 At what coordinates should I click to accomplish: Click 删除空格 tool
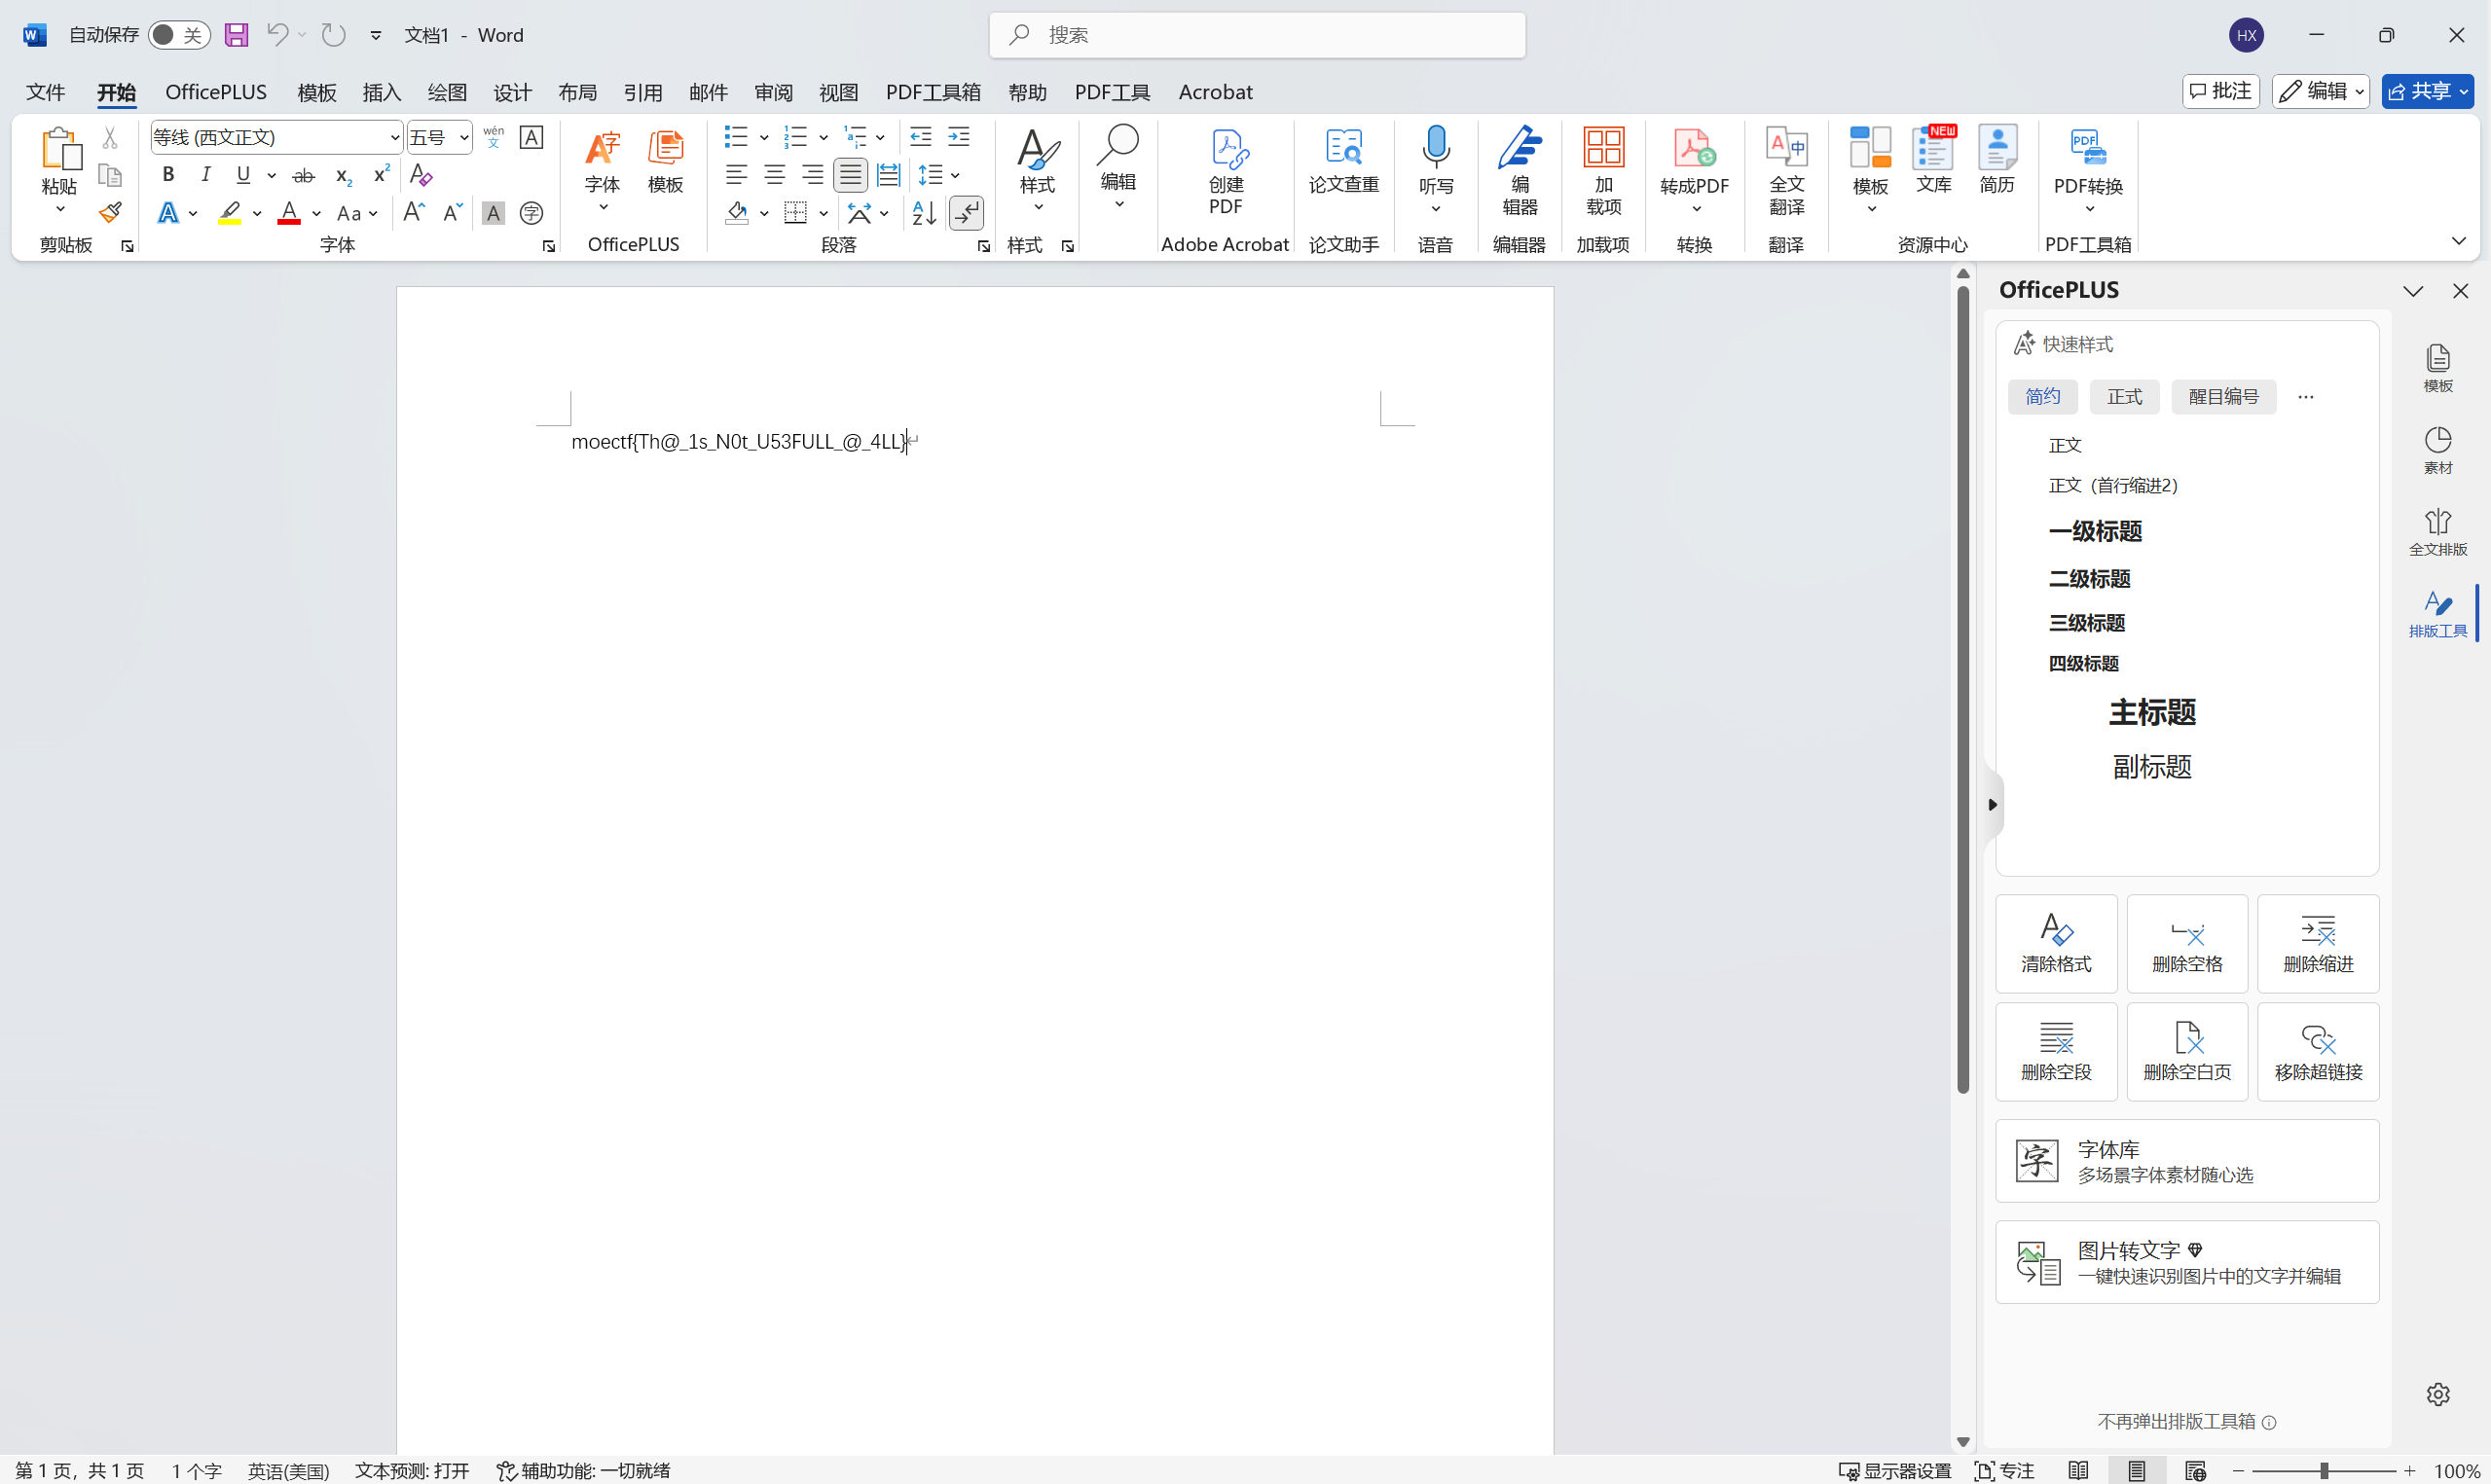pyautogui.click(x=2187, y=943)
